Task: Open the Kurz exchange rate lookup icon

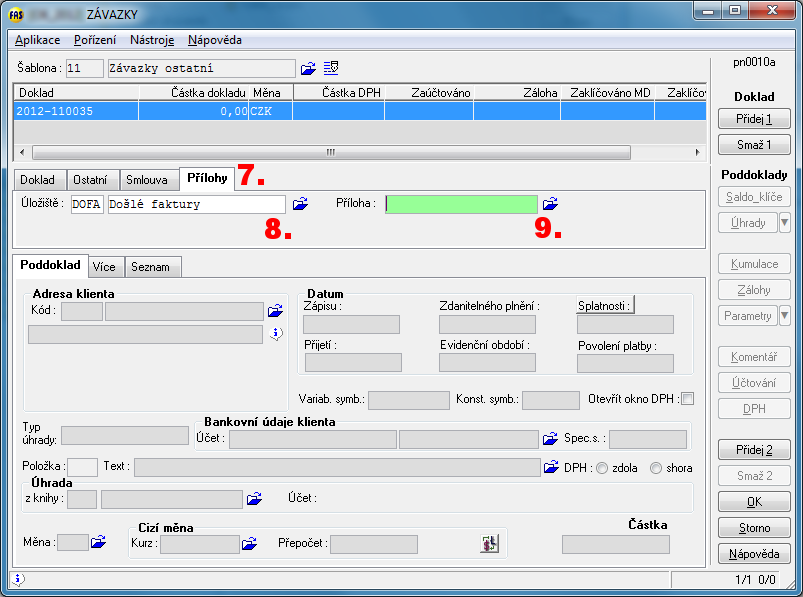Action: (x=249, y=544)
